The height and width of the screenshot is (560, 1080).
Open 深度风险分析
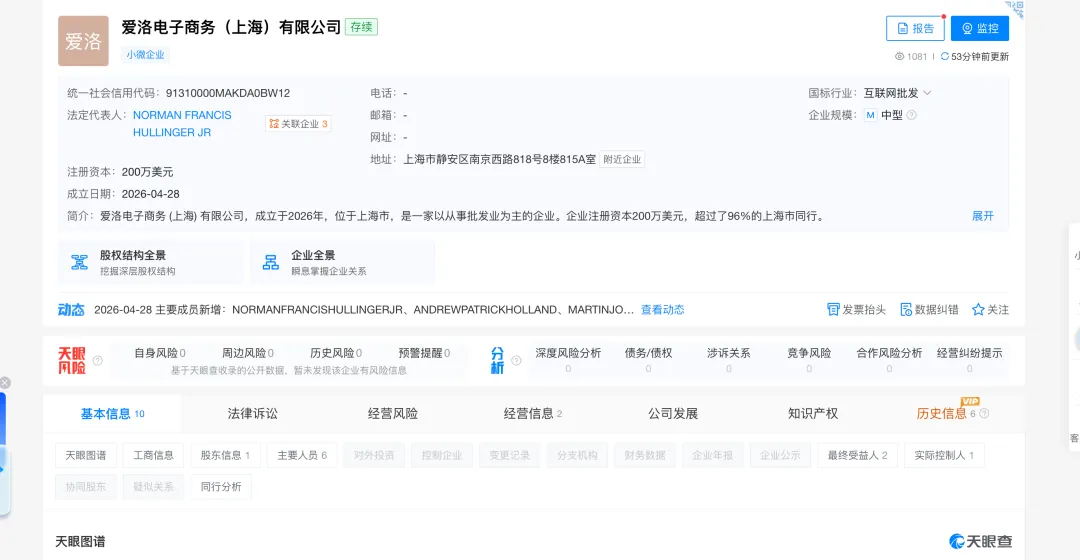(x=568, y=360)
